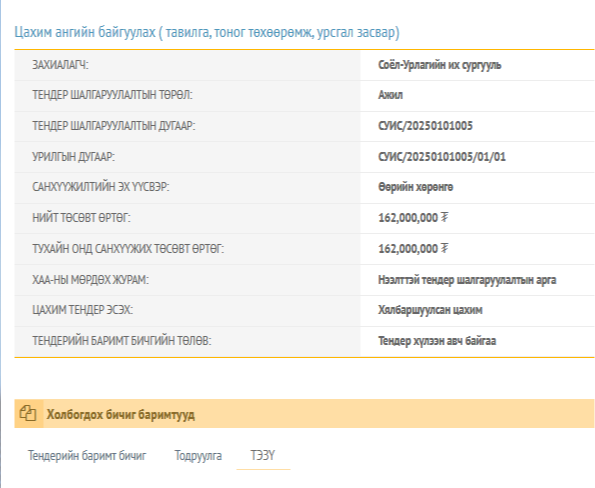This screenshot has height=488, width=595.
Task: Click tender number СУИС/20250101005
Action: click(x=425, y=126)
